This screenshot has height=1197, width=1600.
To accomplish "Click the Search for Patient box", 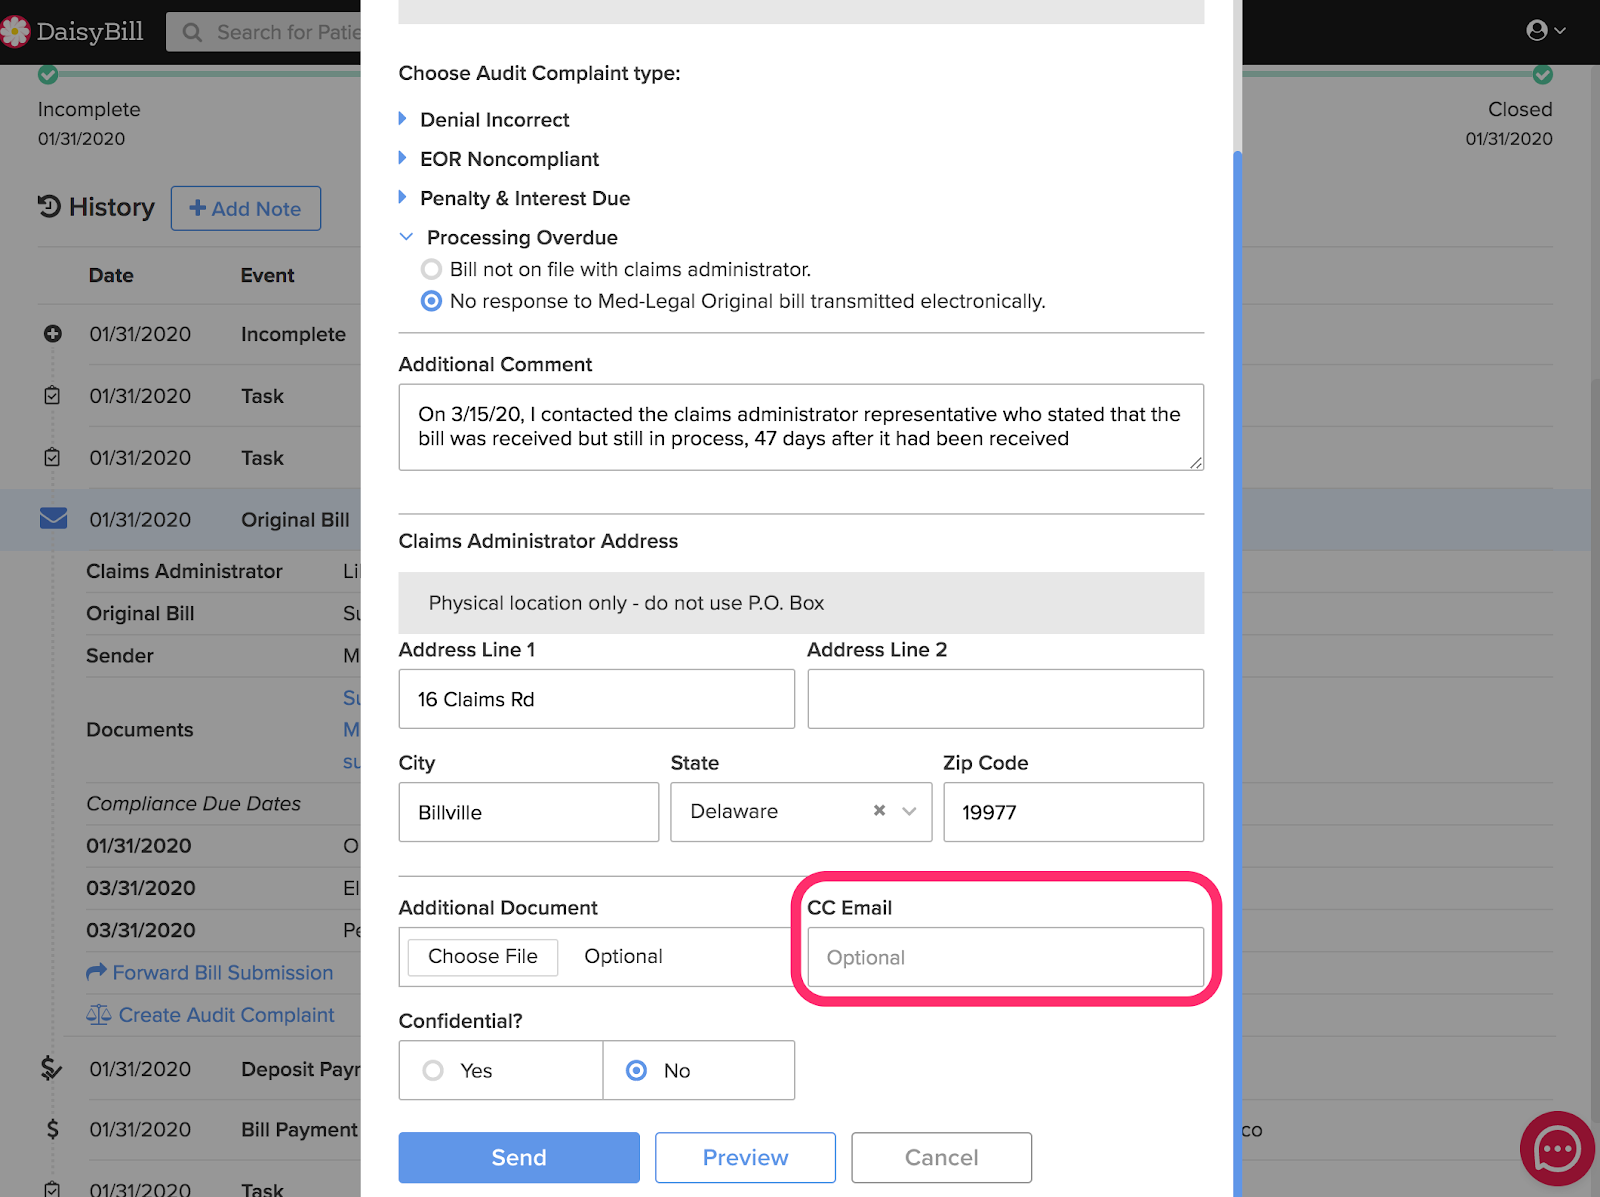I will (264, 32).
